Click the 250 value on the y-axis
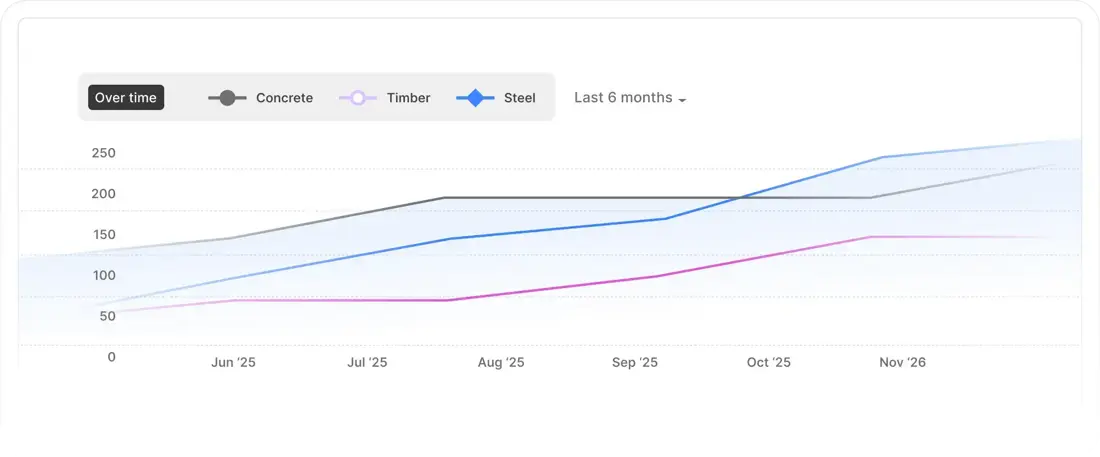Screen dimensions: 1100x457 (x=104, y=153)
